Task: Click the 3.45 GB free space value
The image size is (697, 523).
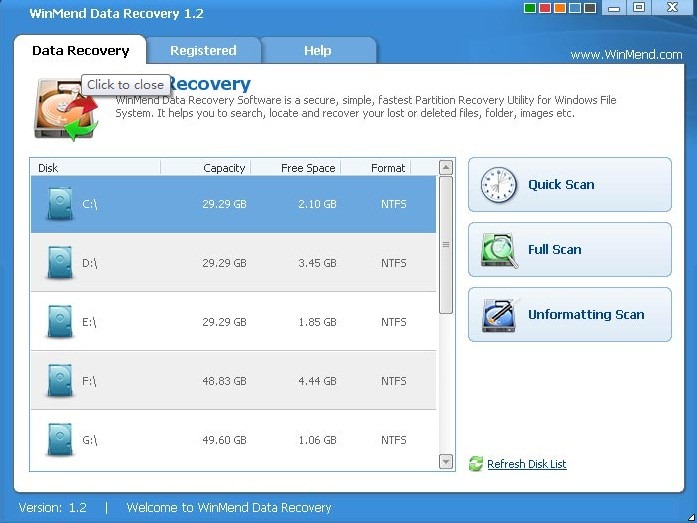Action: tap(317, 263)
